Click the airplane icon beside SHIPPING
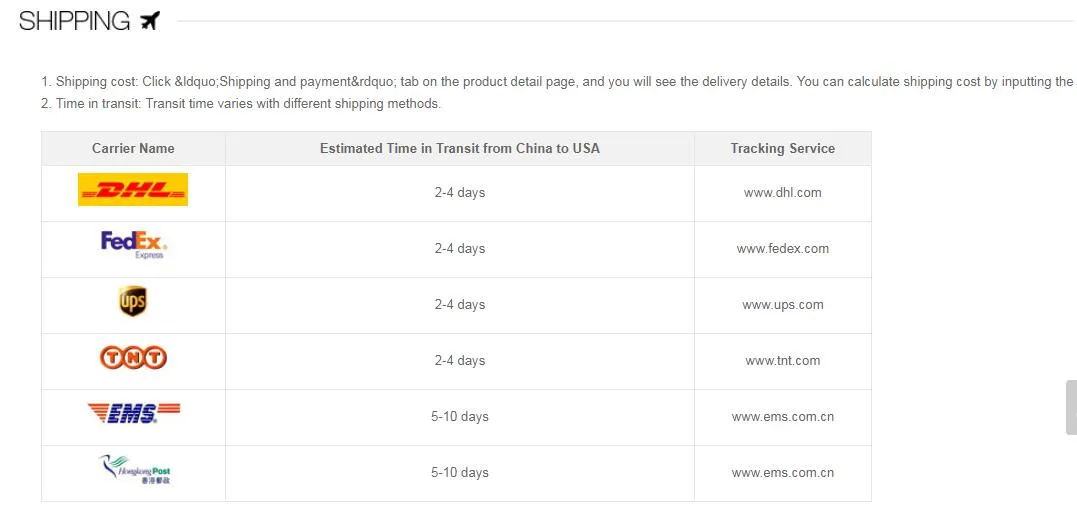This screenshot has width=1077, height=524. 150,21
